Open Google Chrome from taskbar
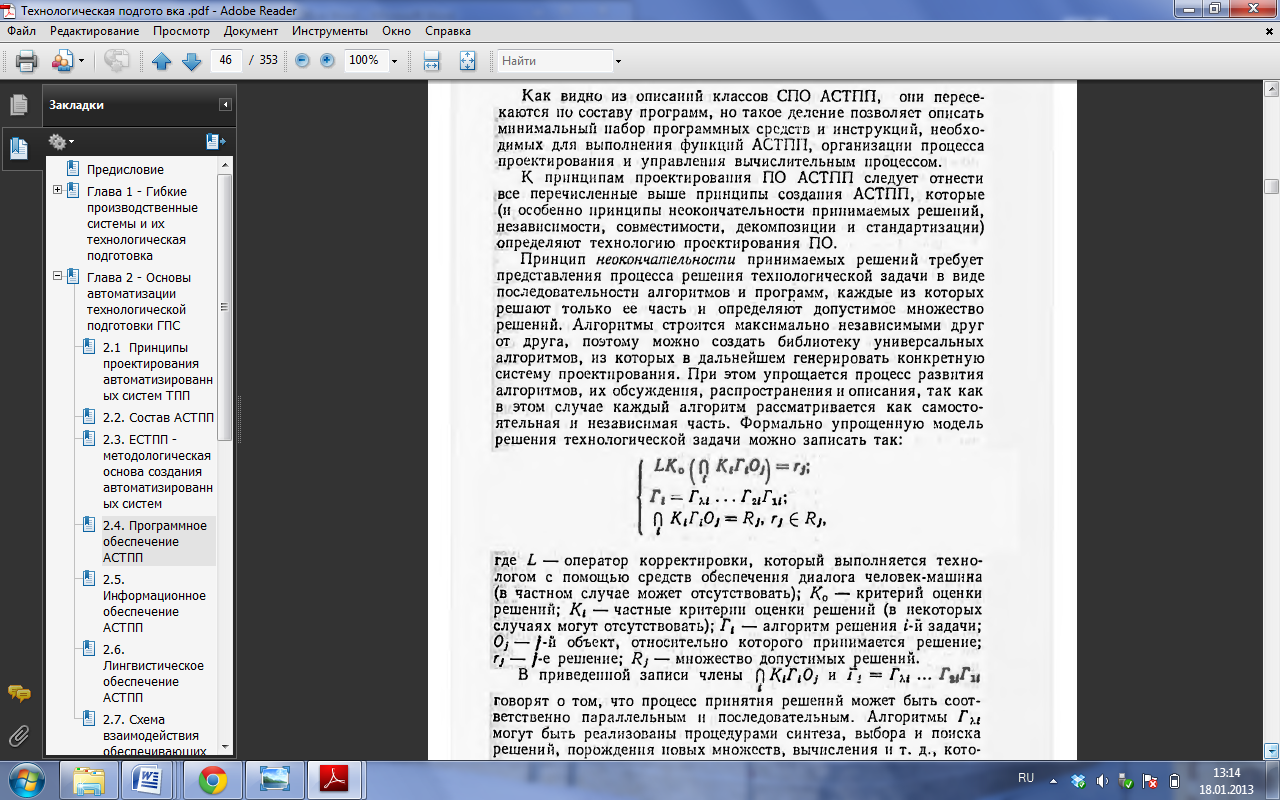This screenshot has height=800, width=1280. 213,779
